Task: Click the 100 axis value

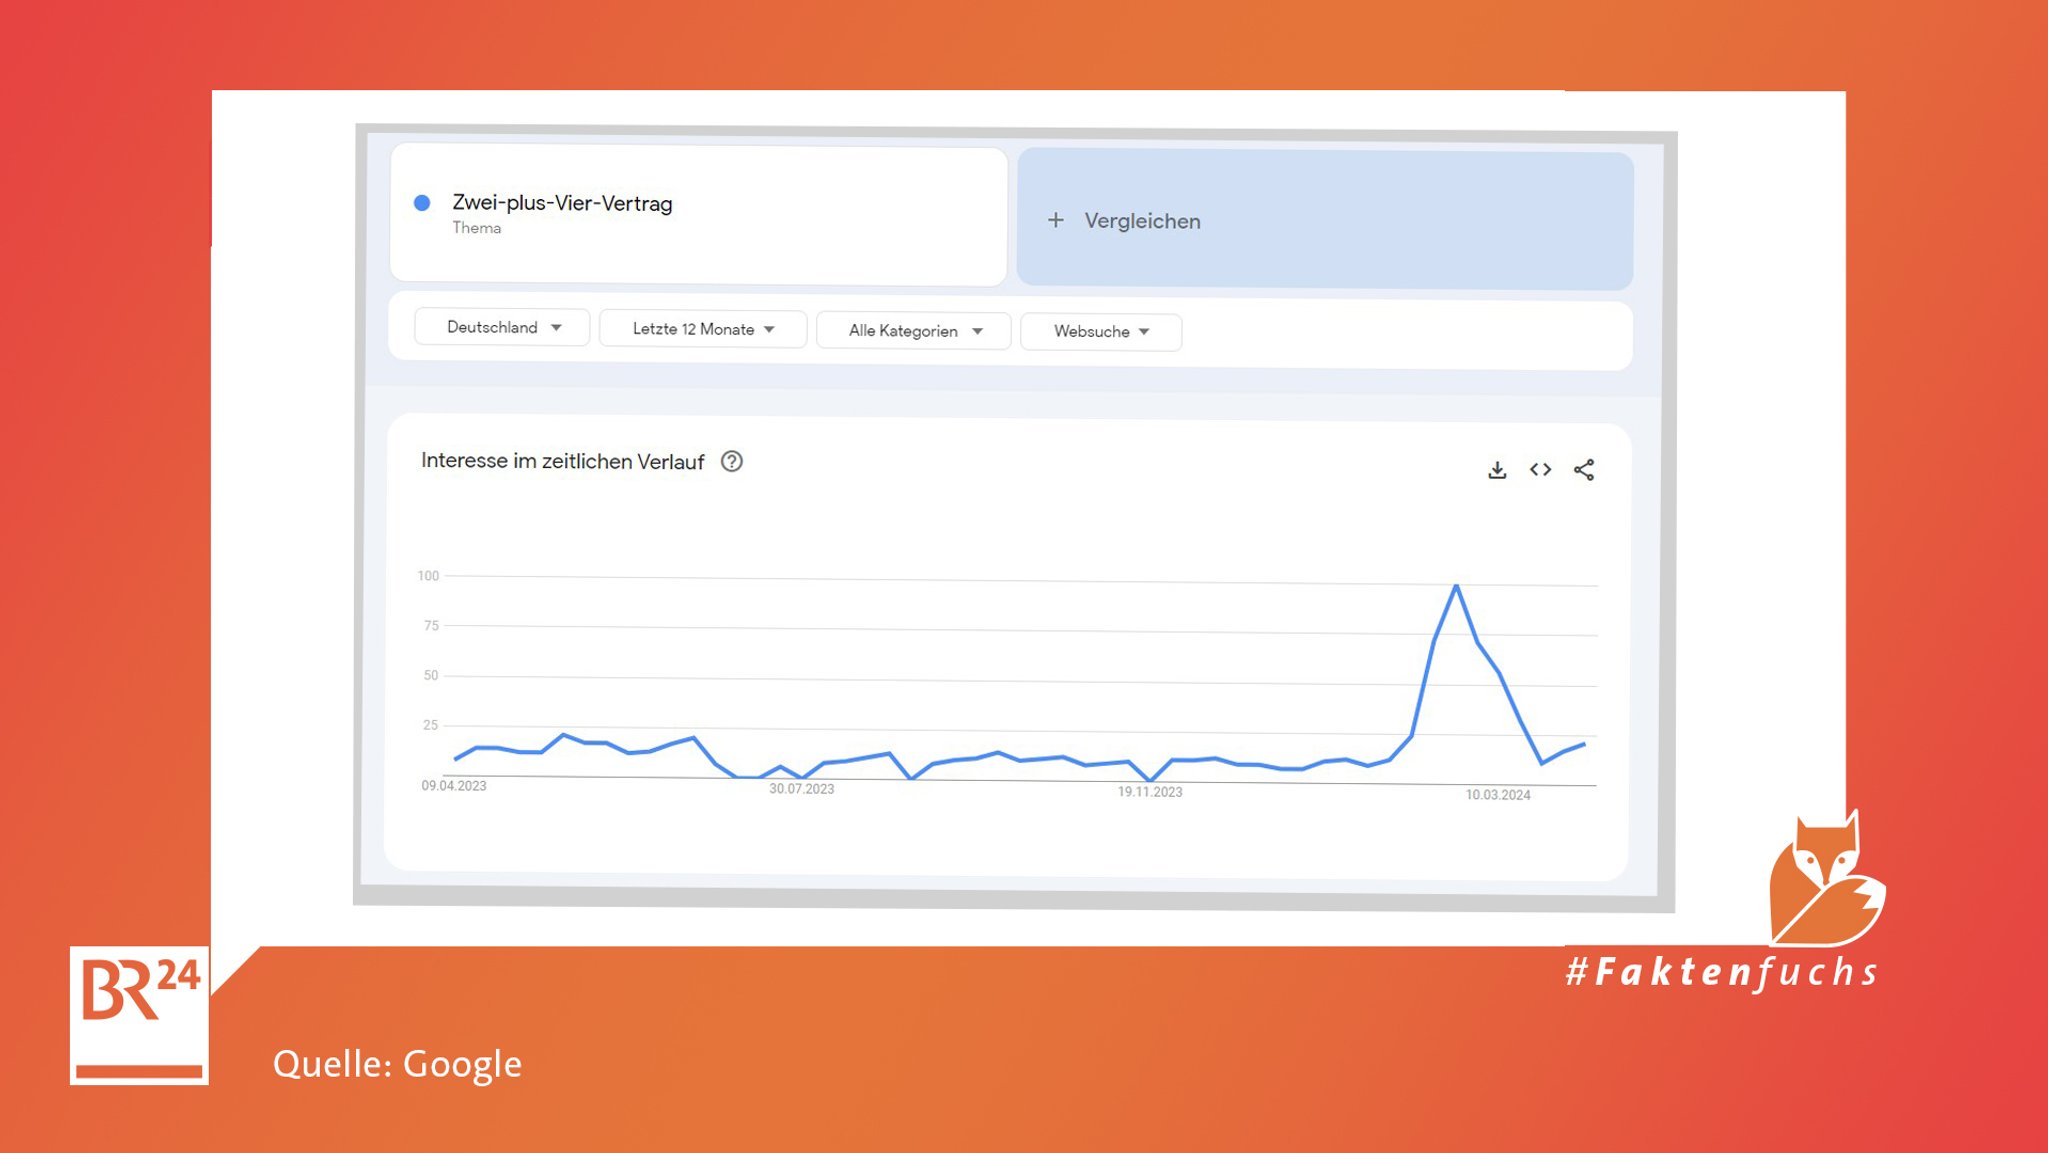Action: click(428, 576)
